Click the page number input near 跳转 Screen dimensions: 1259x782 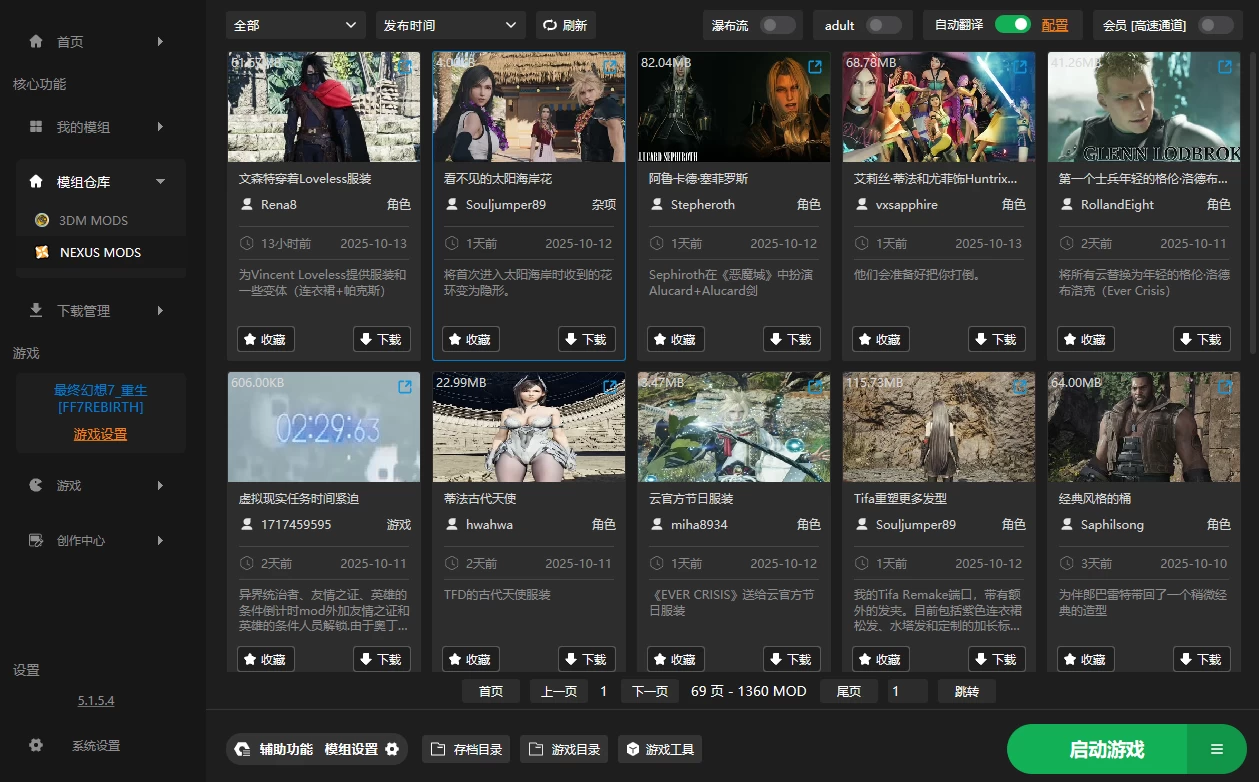point(907,690)
